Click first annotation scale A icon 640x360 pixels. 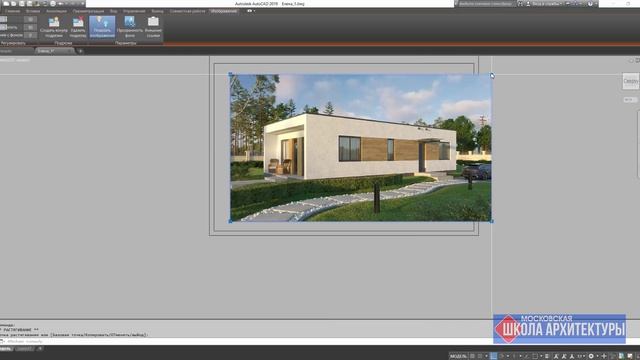(x=556, y=356)
